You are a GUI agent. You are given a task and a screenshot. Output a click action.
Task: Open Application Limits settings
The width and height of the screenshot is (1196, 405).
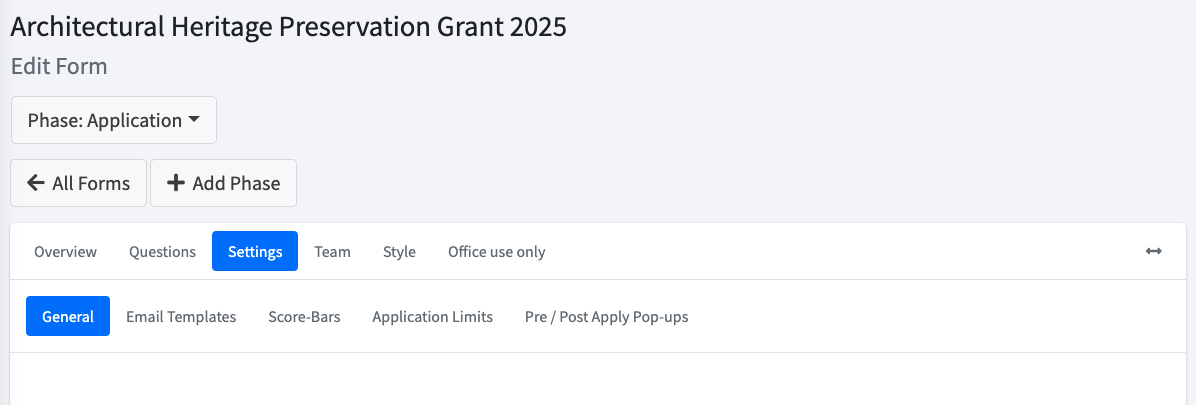(x=432, y=316)
